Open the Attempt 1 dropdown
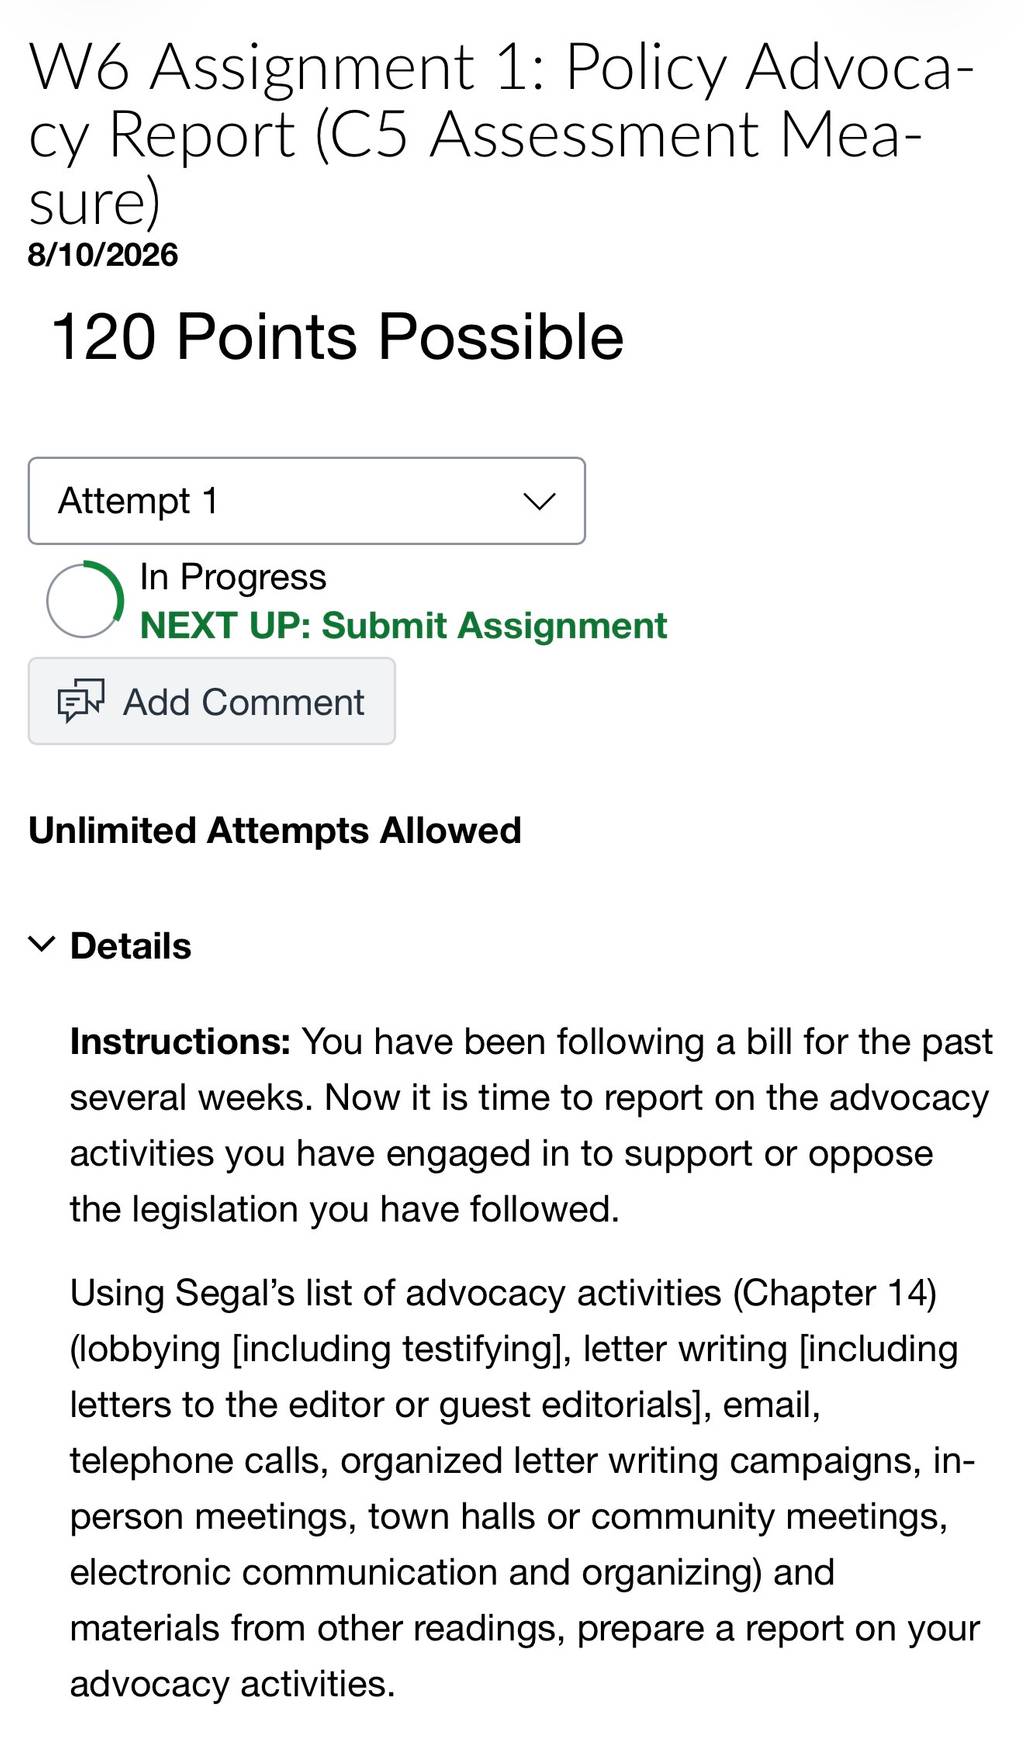The image size is (1024, 1738). click(x=306, y=501)
